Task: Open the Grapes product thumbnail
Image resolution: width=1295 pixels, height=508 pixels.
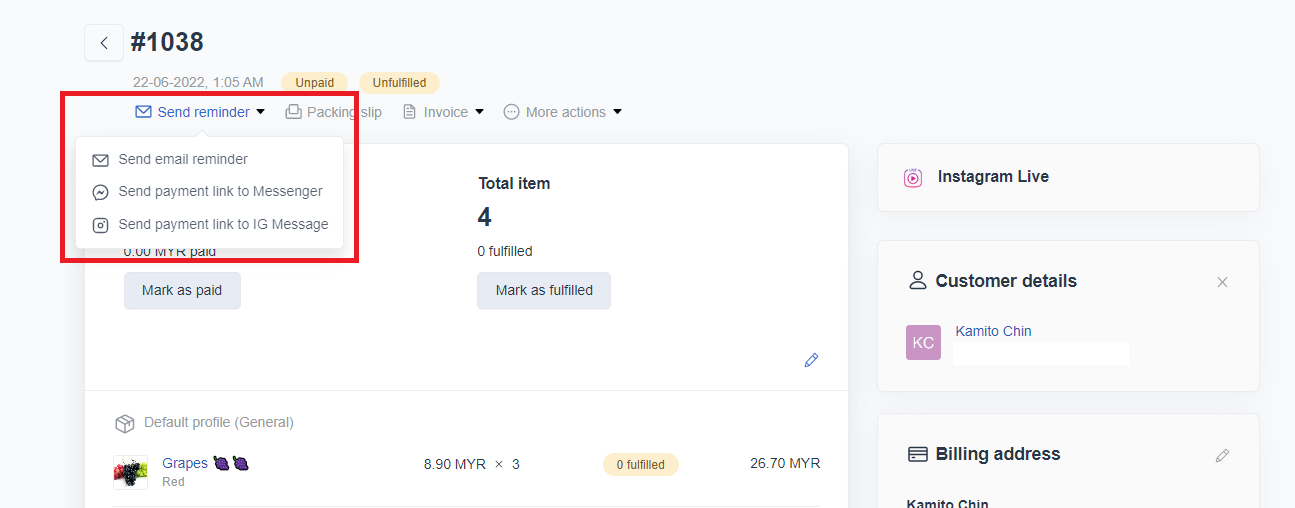Action: (x=130, y=472)
